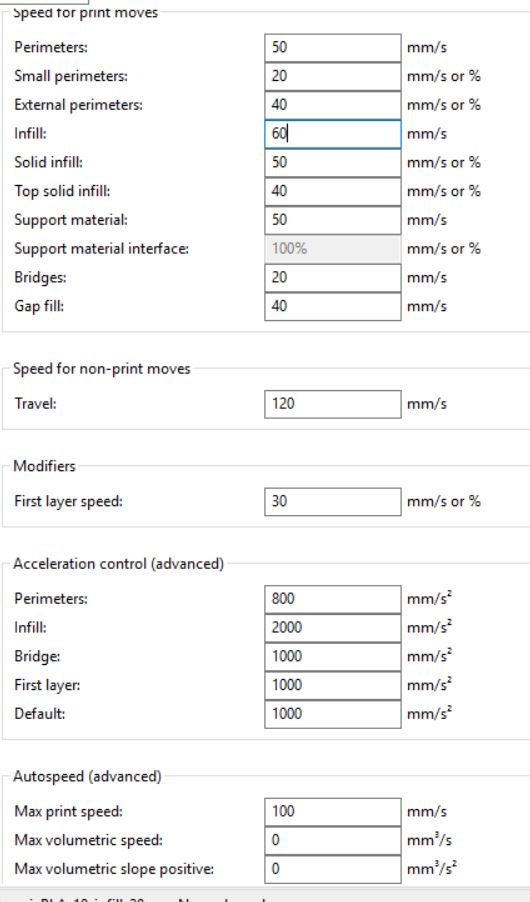This screenshot has width=530, height=902.
Task: Select the Small perimeters speed field
Action: point(333,77)
